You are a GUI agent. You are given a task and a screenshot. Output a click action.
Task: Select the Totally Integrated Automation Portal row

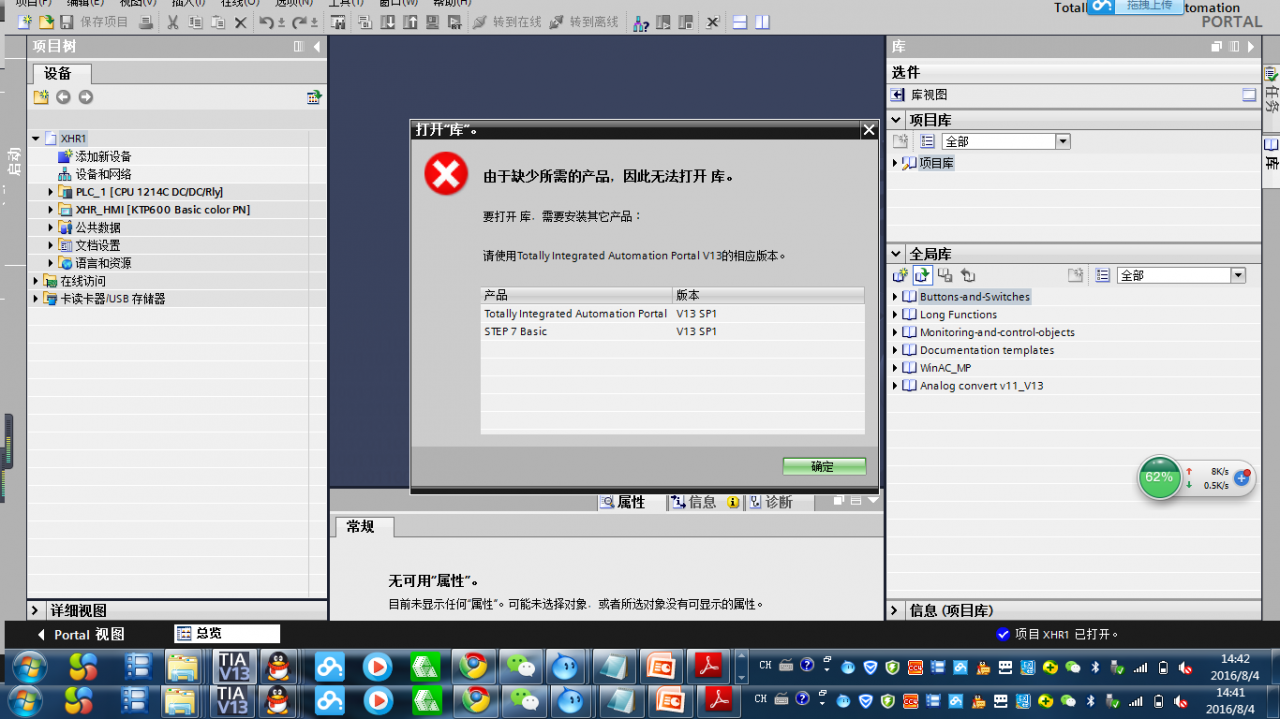pyautogui.click(x=672, y=314)
